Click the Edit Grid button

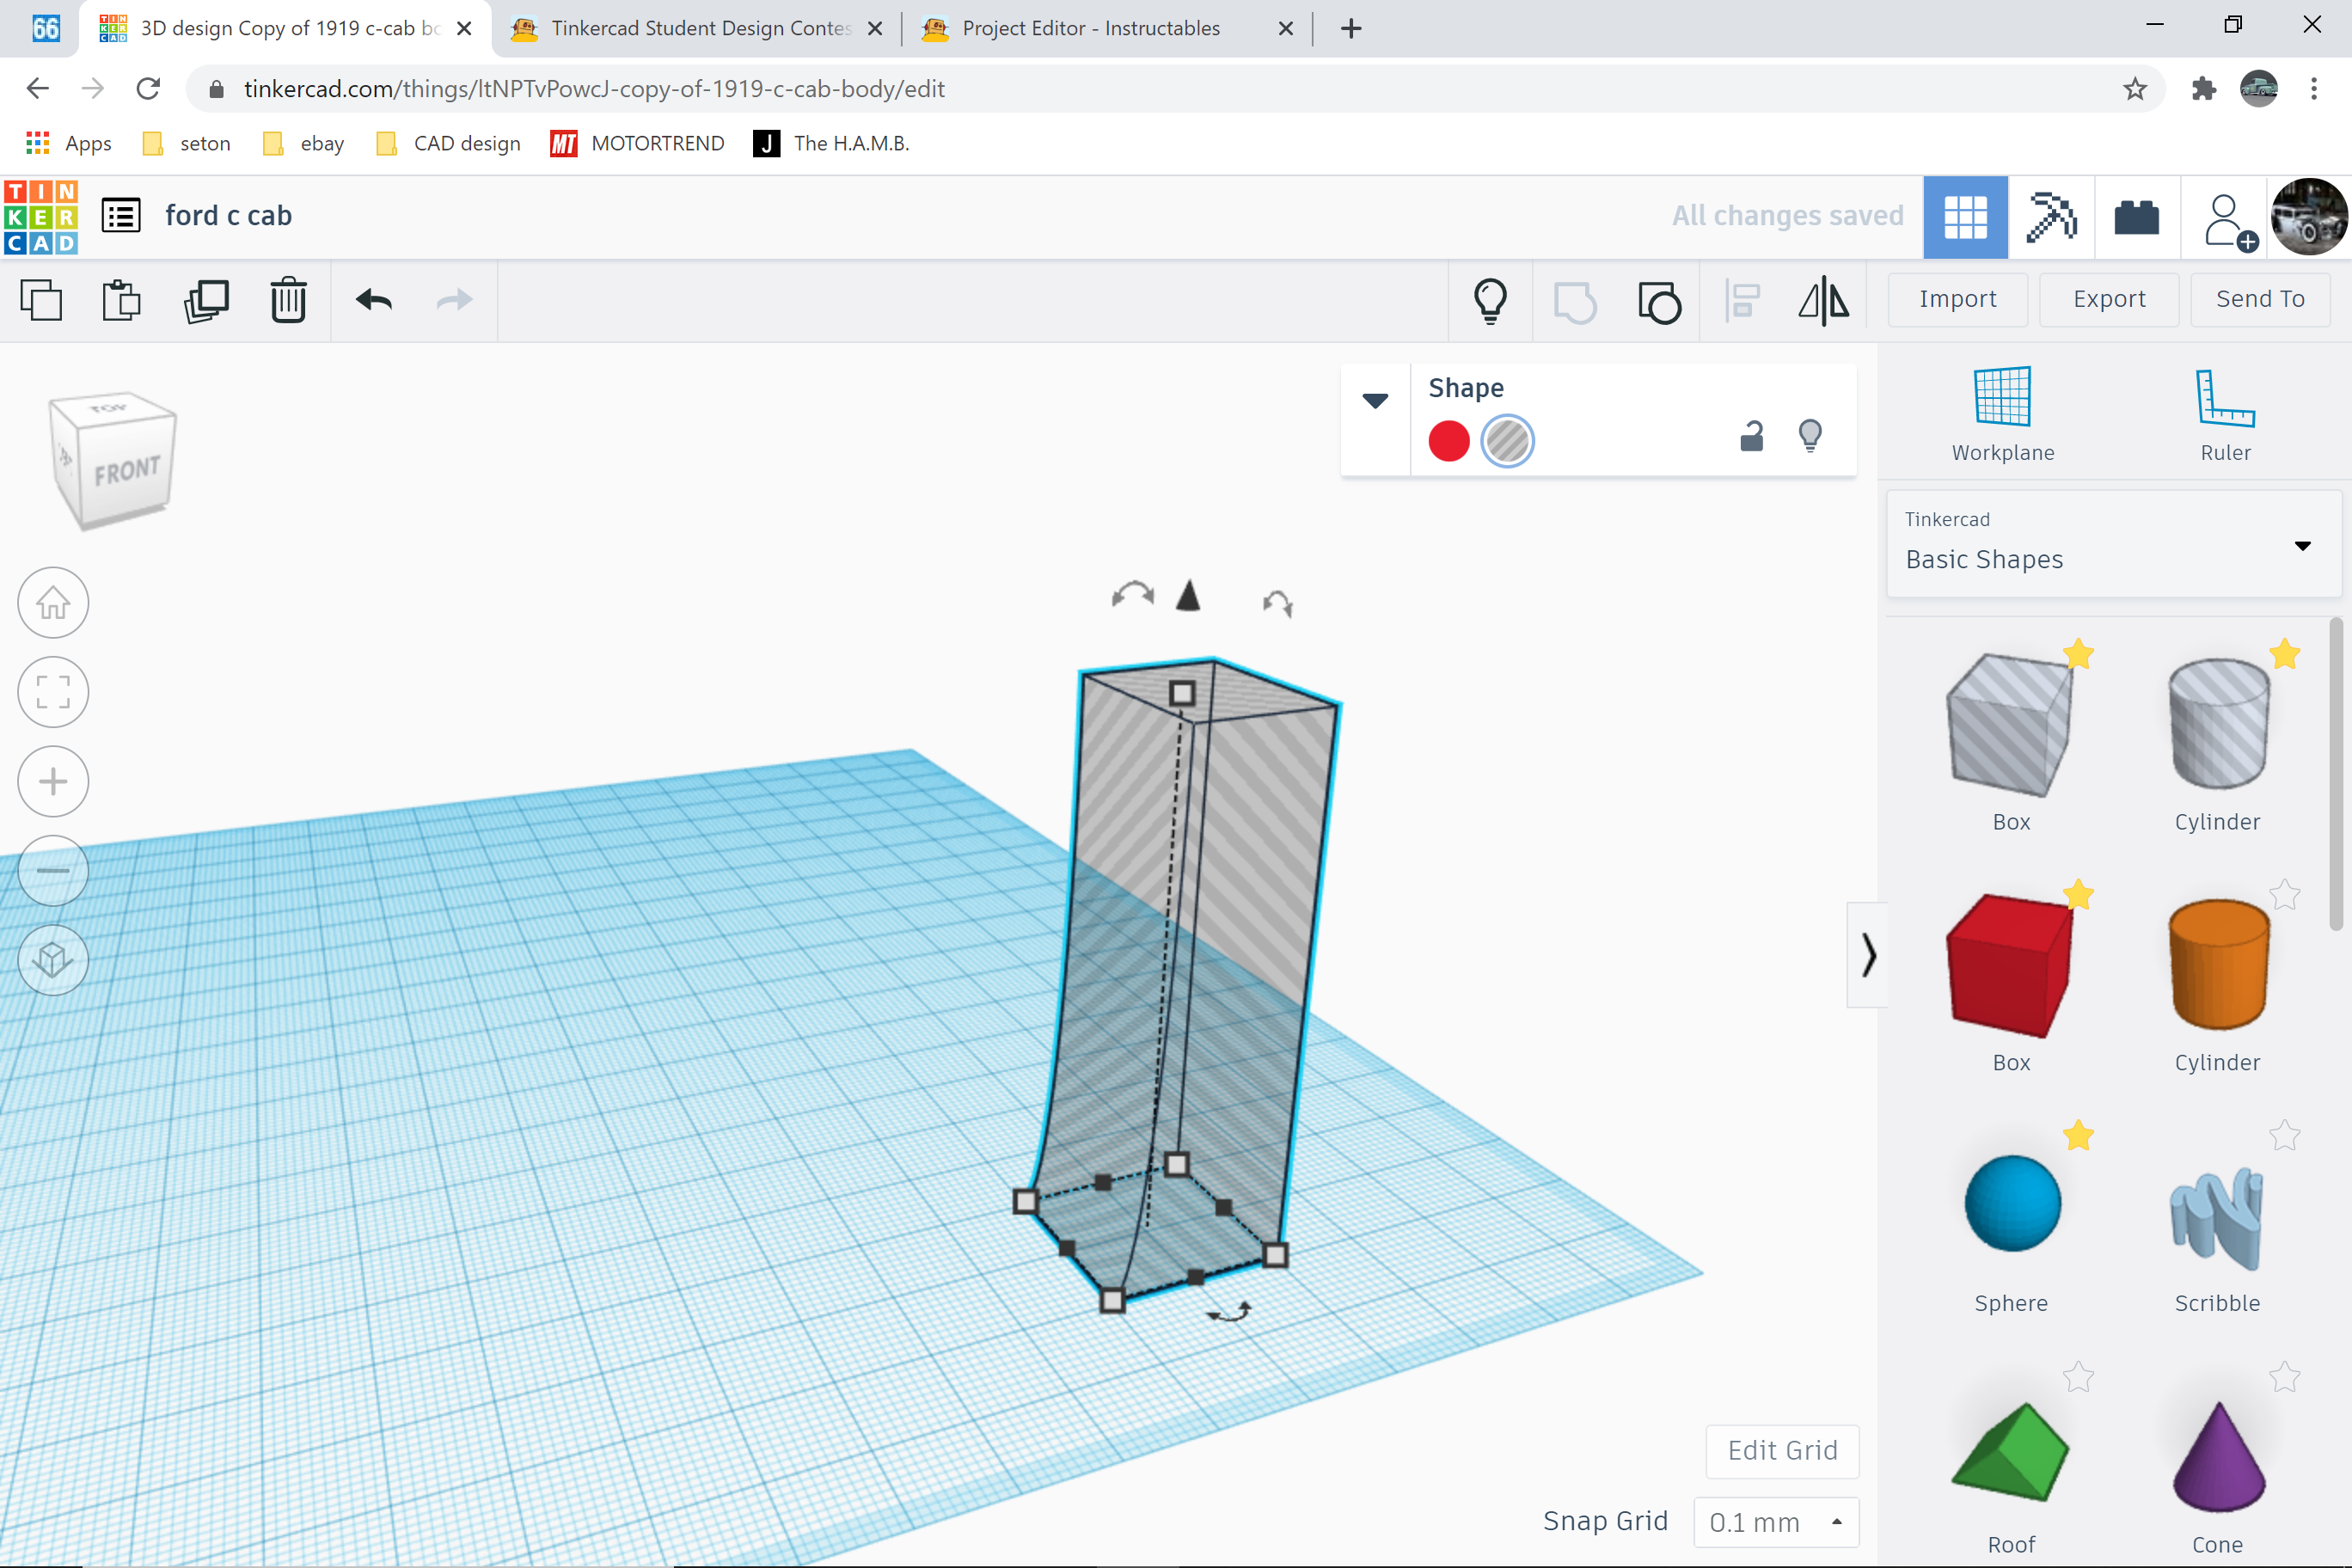[1782, 1451]
